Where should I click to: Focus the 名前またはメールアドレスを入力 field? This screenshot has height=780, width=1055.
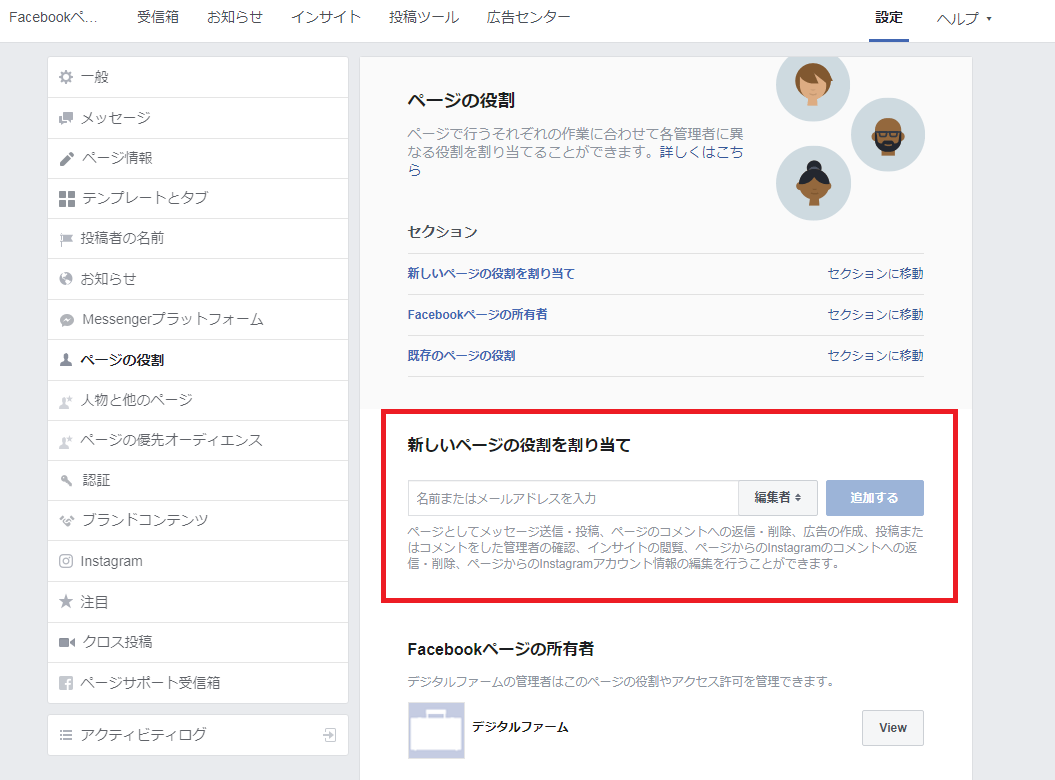pos(573,498)
